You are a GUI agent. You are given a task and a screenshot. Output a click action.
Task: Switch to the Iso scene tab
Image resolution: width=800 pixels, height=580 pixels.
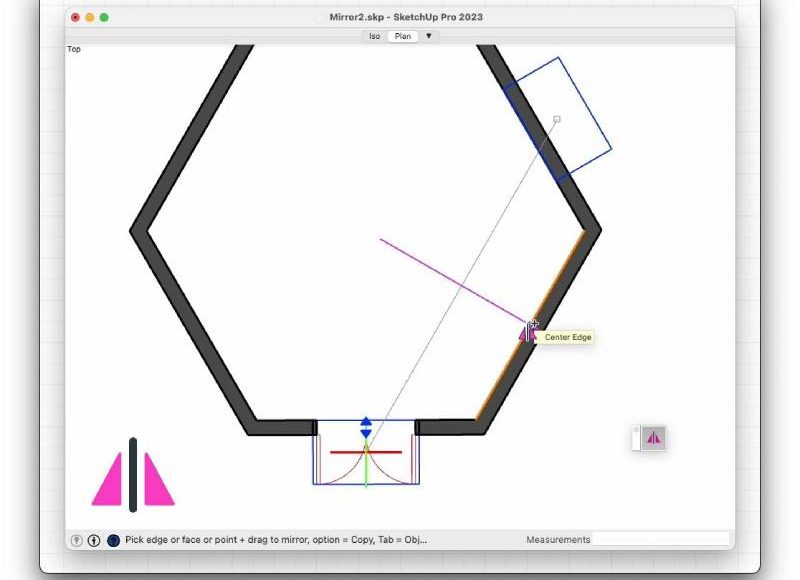[x=374, y=36]
